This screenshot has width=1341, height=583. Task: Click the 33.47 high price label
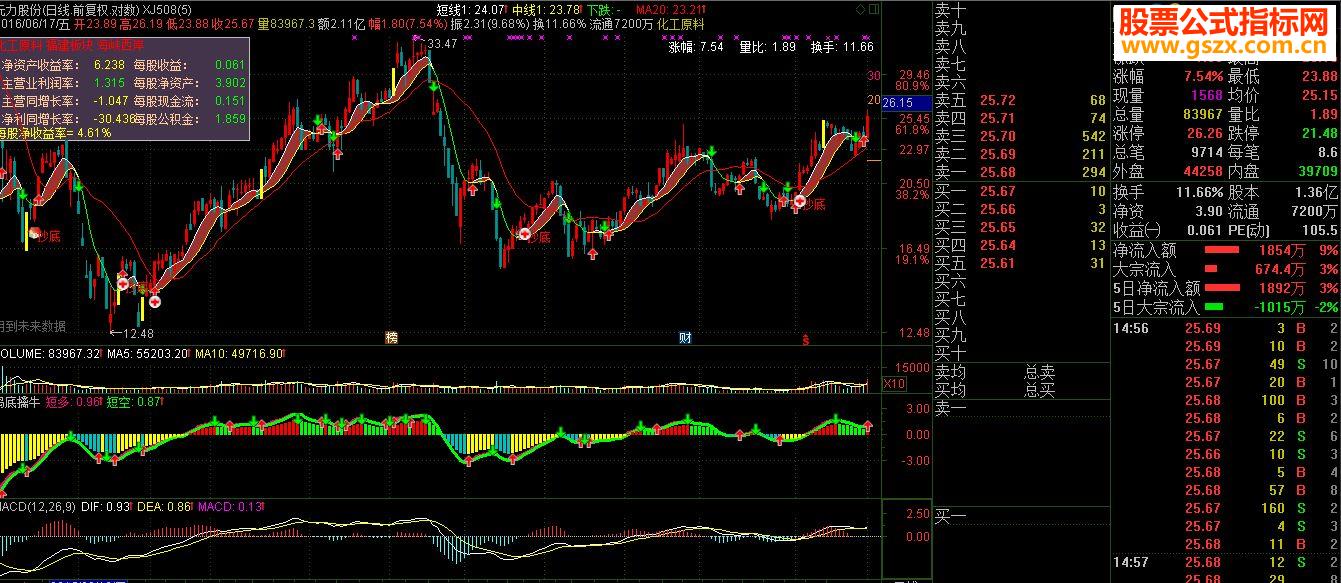click(441, 44)
